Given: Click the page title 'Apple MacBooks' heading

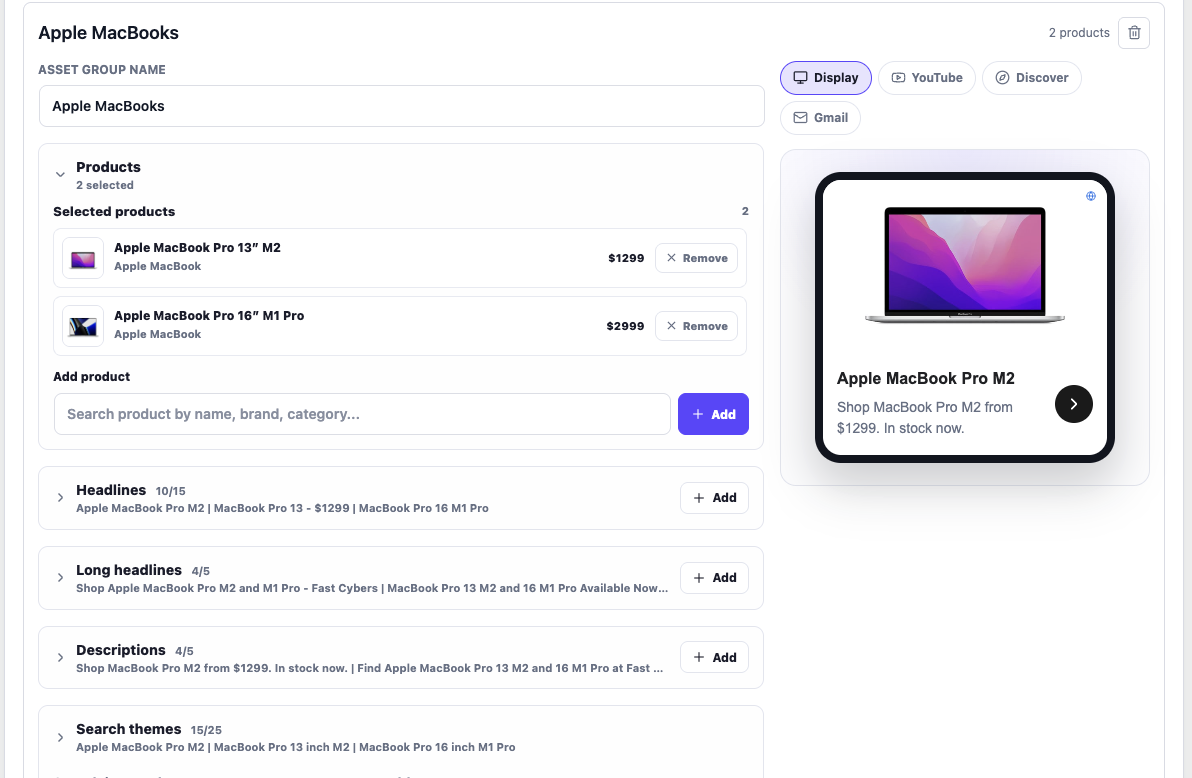Looking at the screenshot, I should pos(109,33).
